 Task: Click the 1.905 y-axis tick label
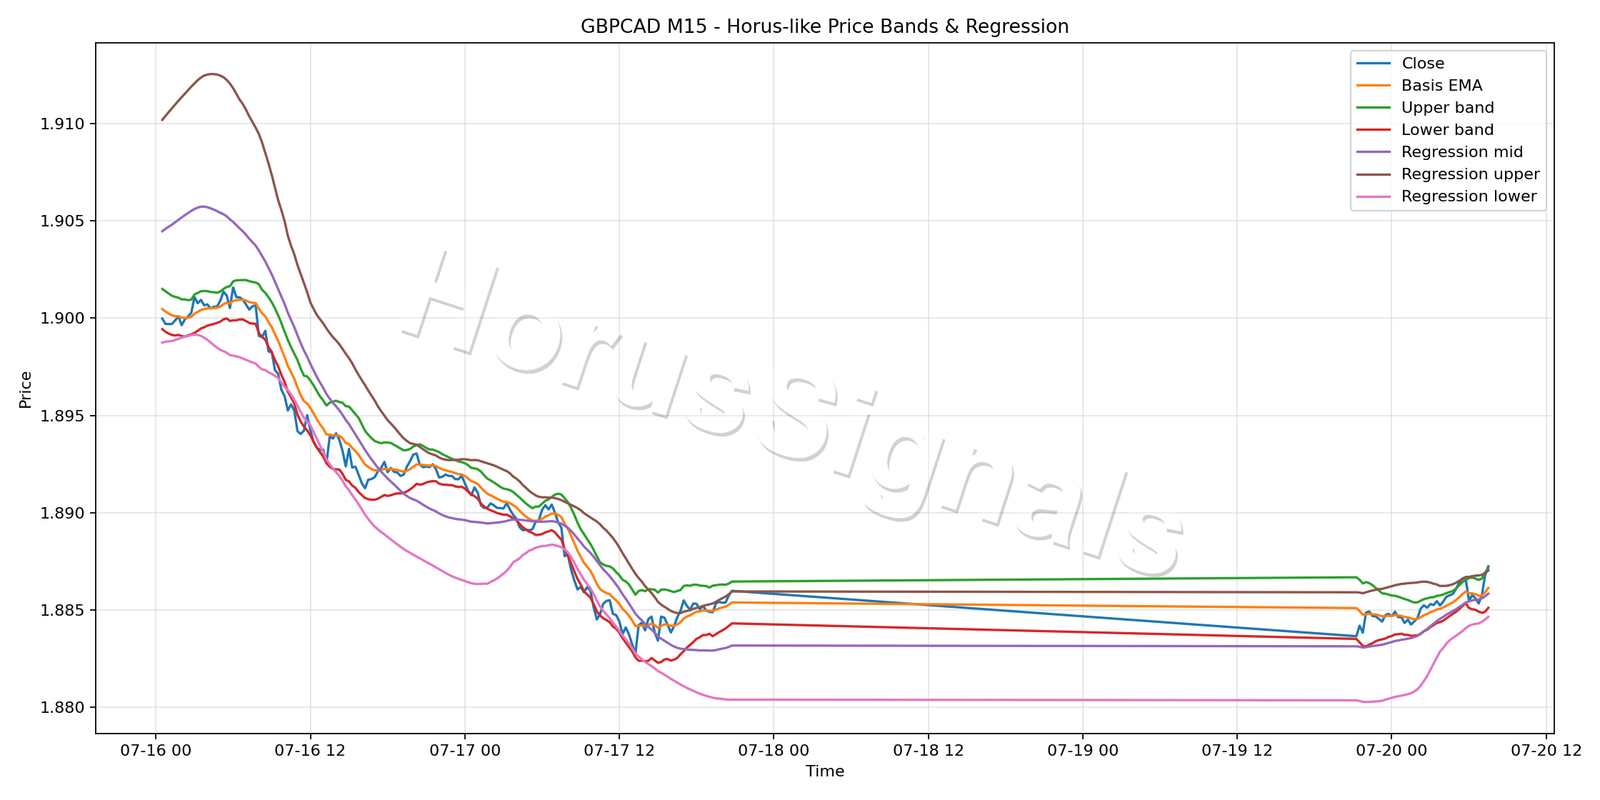pyautogui.click(x=62, y=221)
